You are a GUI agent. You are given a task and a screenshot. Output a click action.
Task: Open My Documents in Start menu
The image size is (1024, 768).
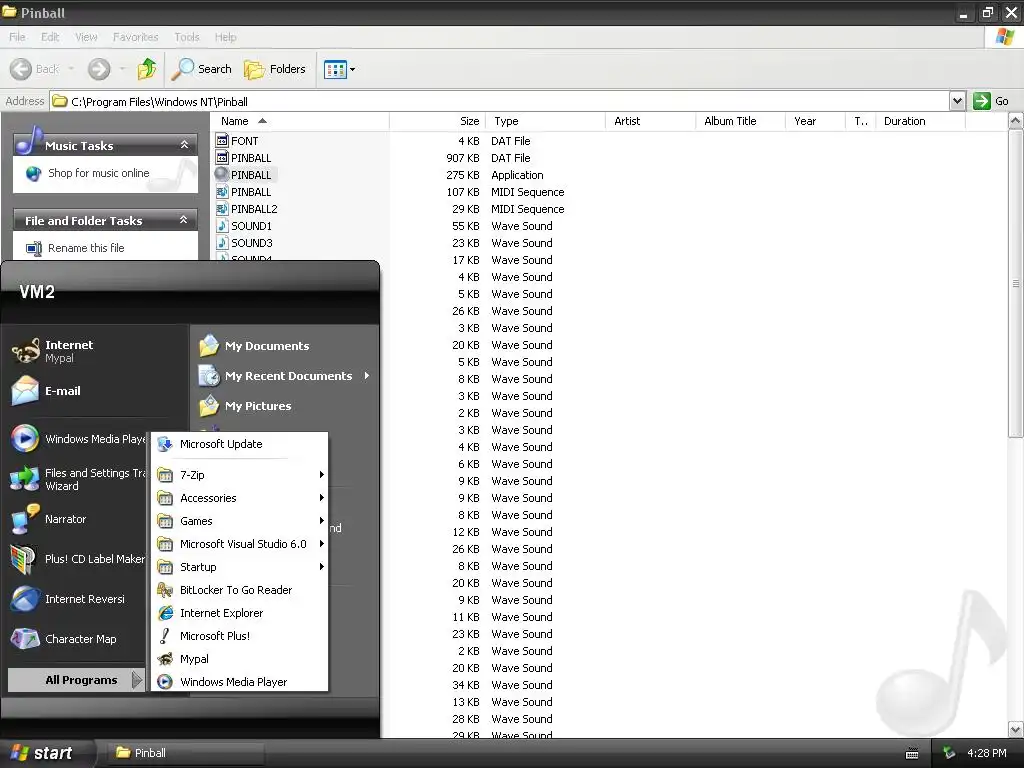tap(255, 345)
